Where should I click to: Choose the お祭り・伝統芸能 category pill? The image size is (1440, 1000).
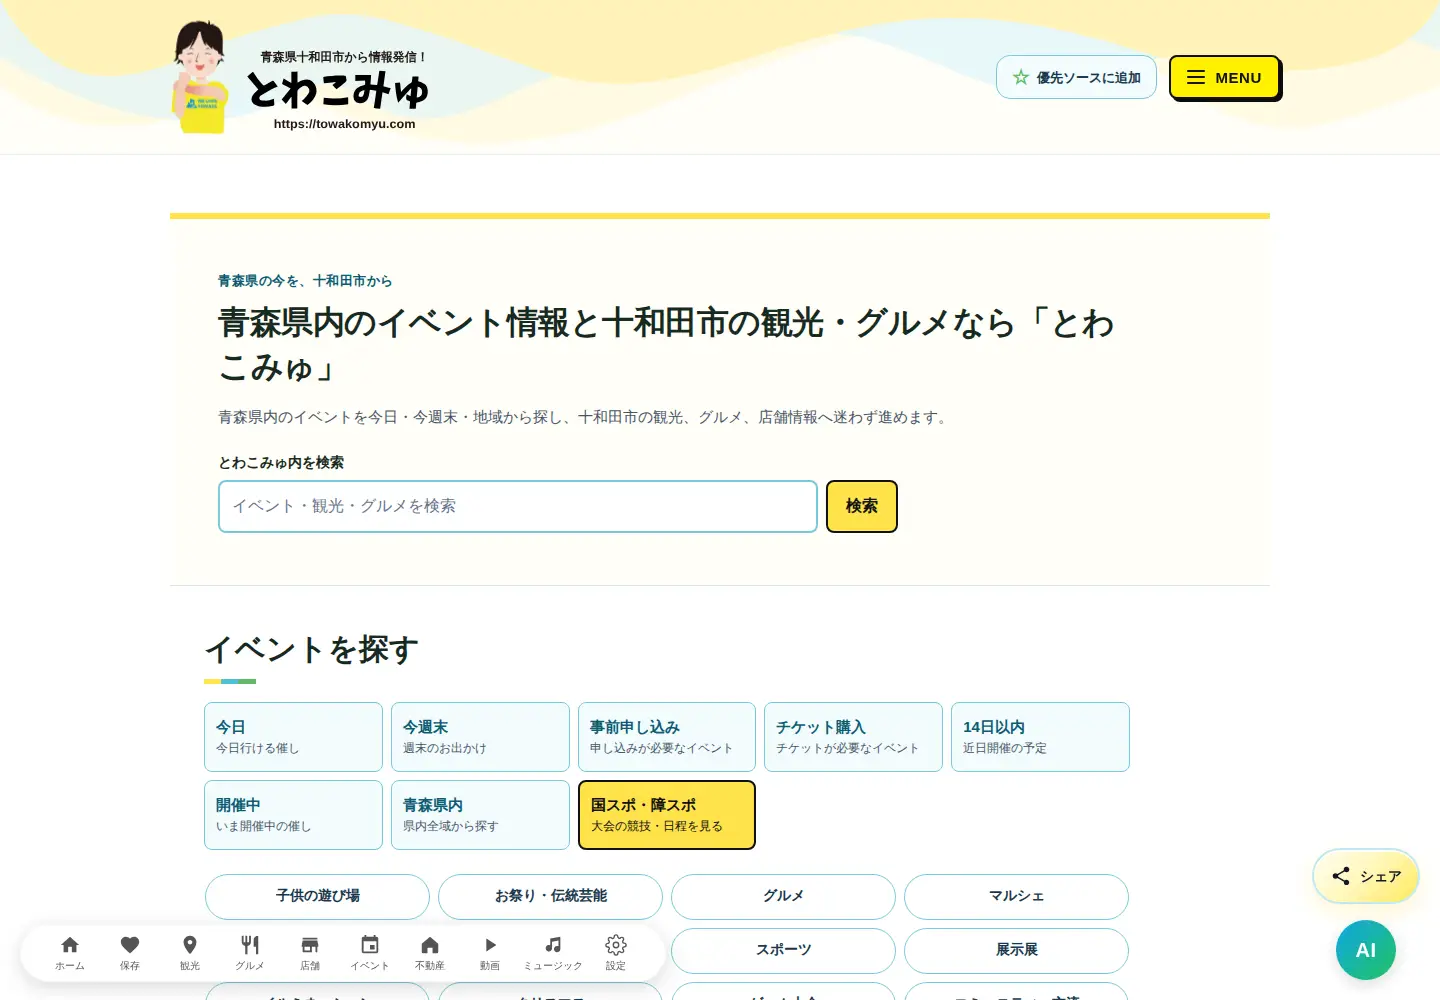pyautogui.click(x=550, y=896)
